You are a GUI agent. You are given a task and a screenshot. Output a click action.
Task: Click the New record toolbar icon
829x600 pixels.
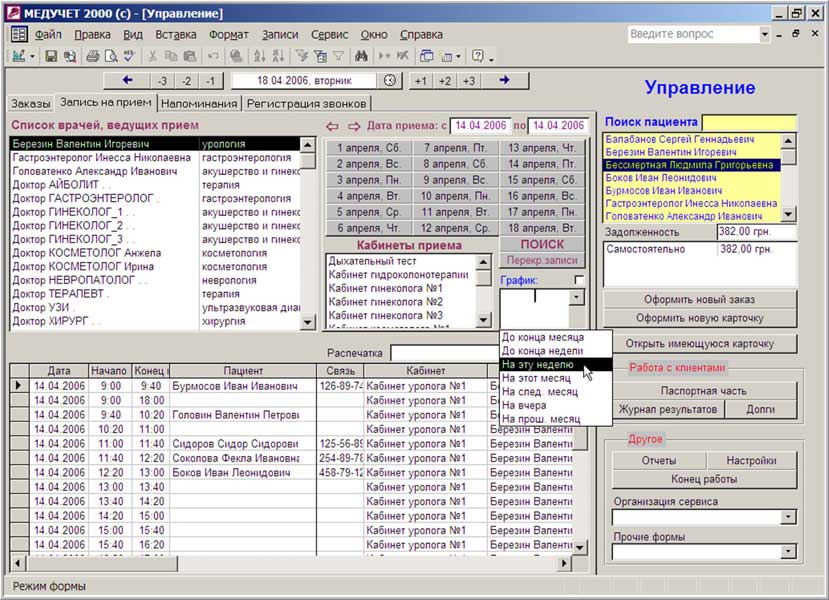point(384,56)
